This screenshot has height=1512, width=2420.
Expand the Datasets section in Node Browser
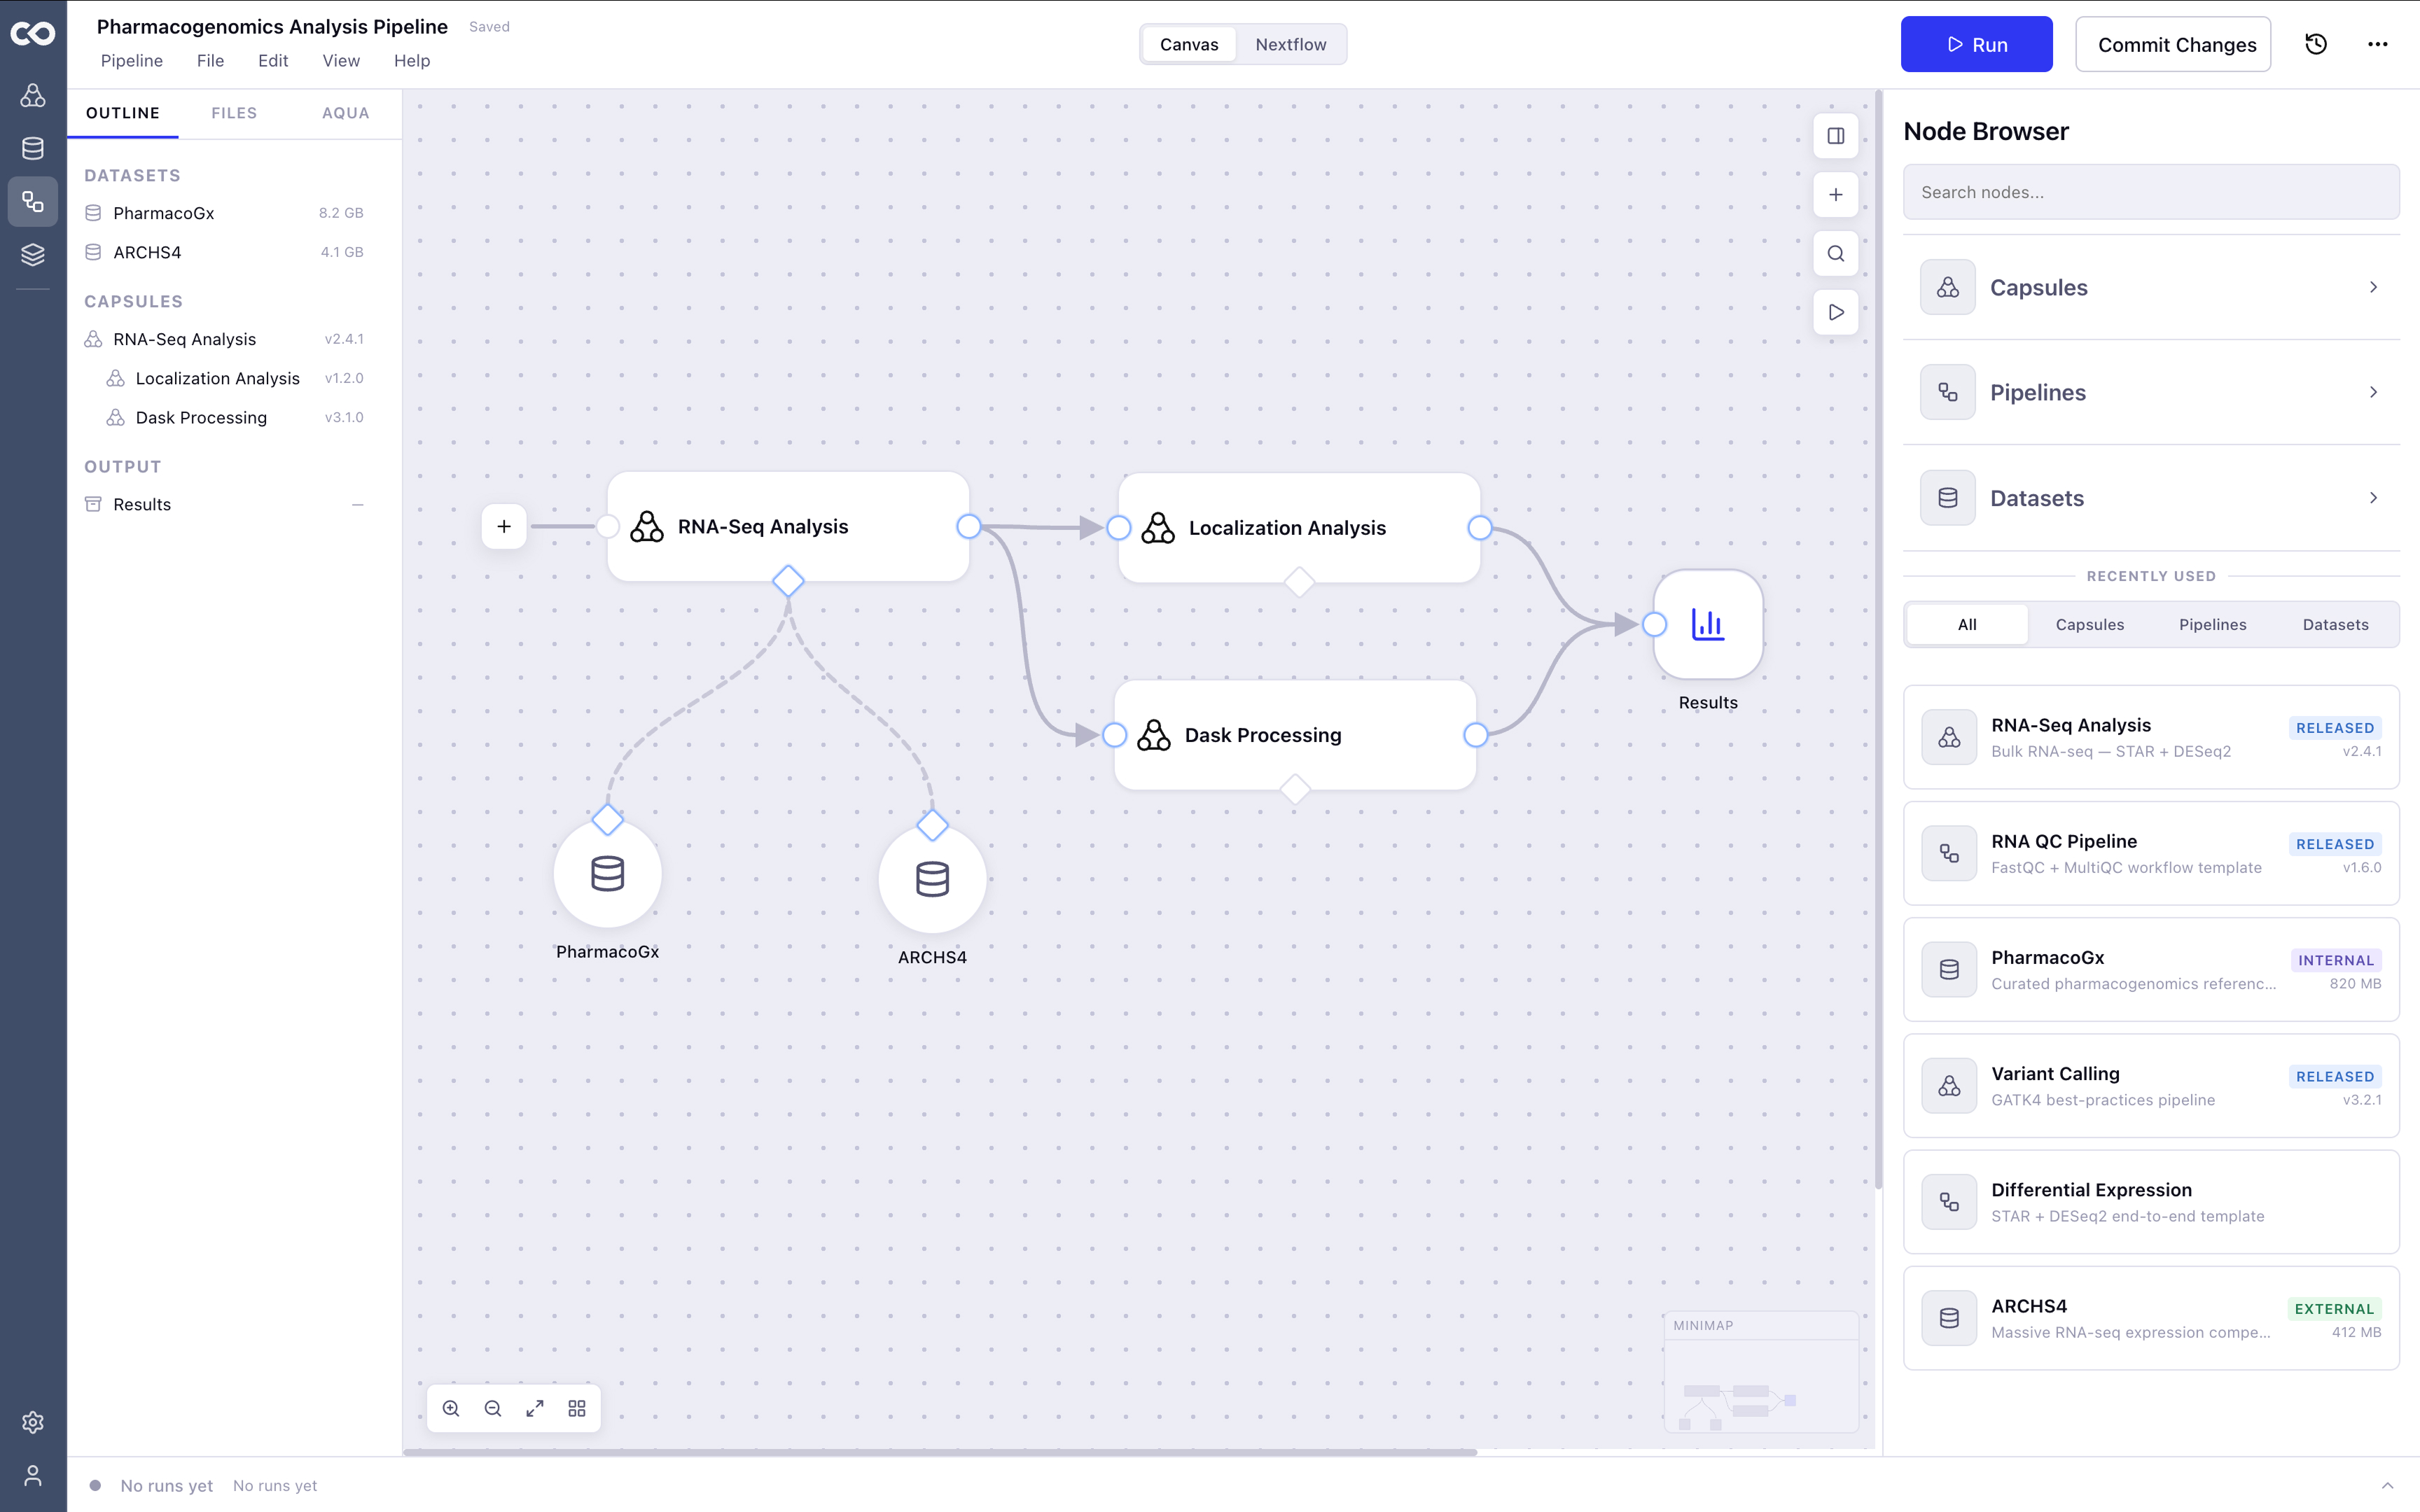(x=2151, y=497)
